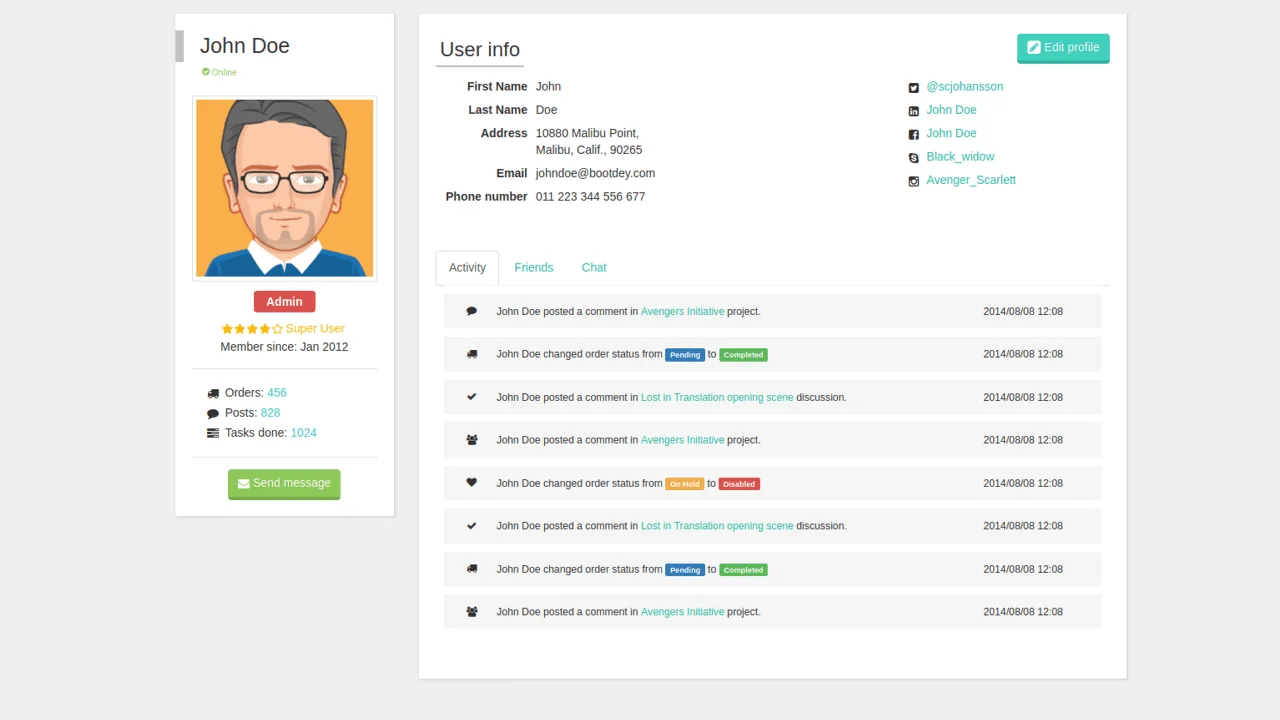Follow the Lost in Translation opening scene link

(717, 397)
